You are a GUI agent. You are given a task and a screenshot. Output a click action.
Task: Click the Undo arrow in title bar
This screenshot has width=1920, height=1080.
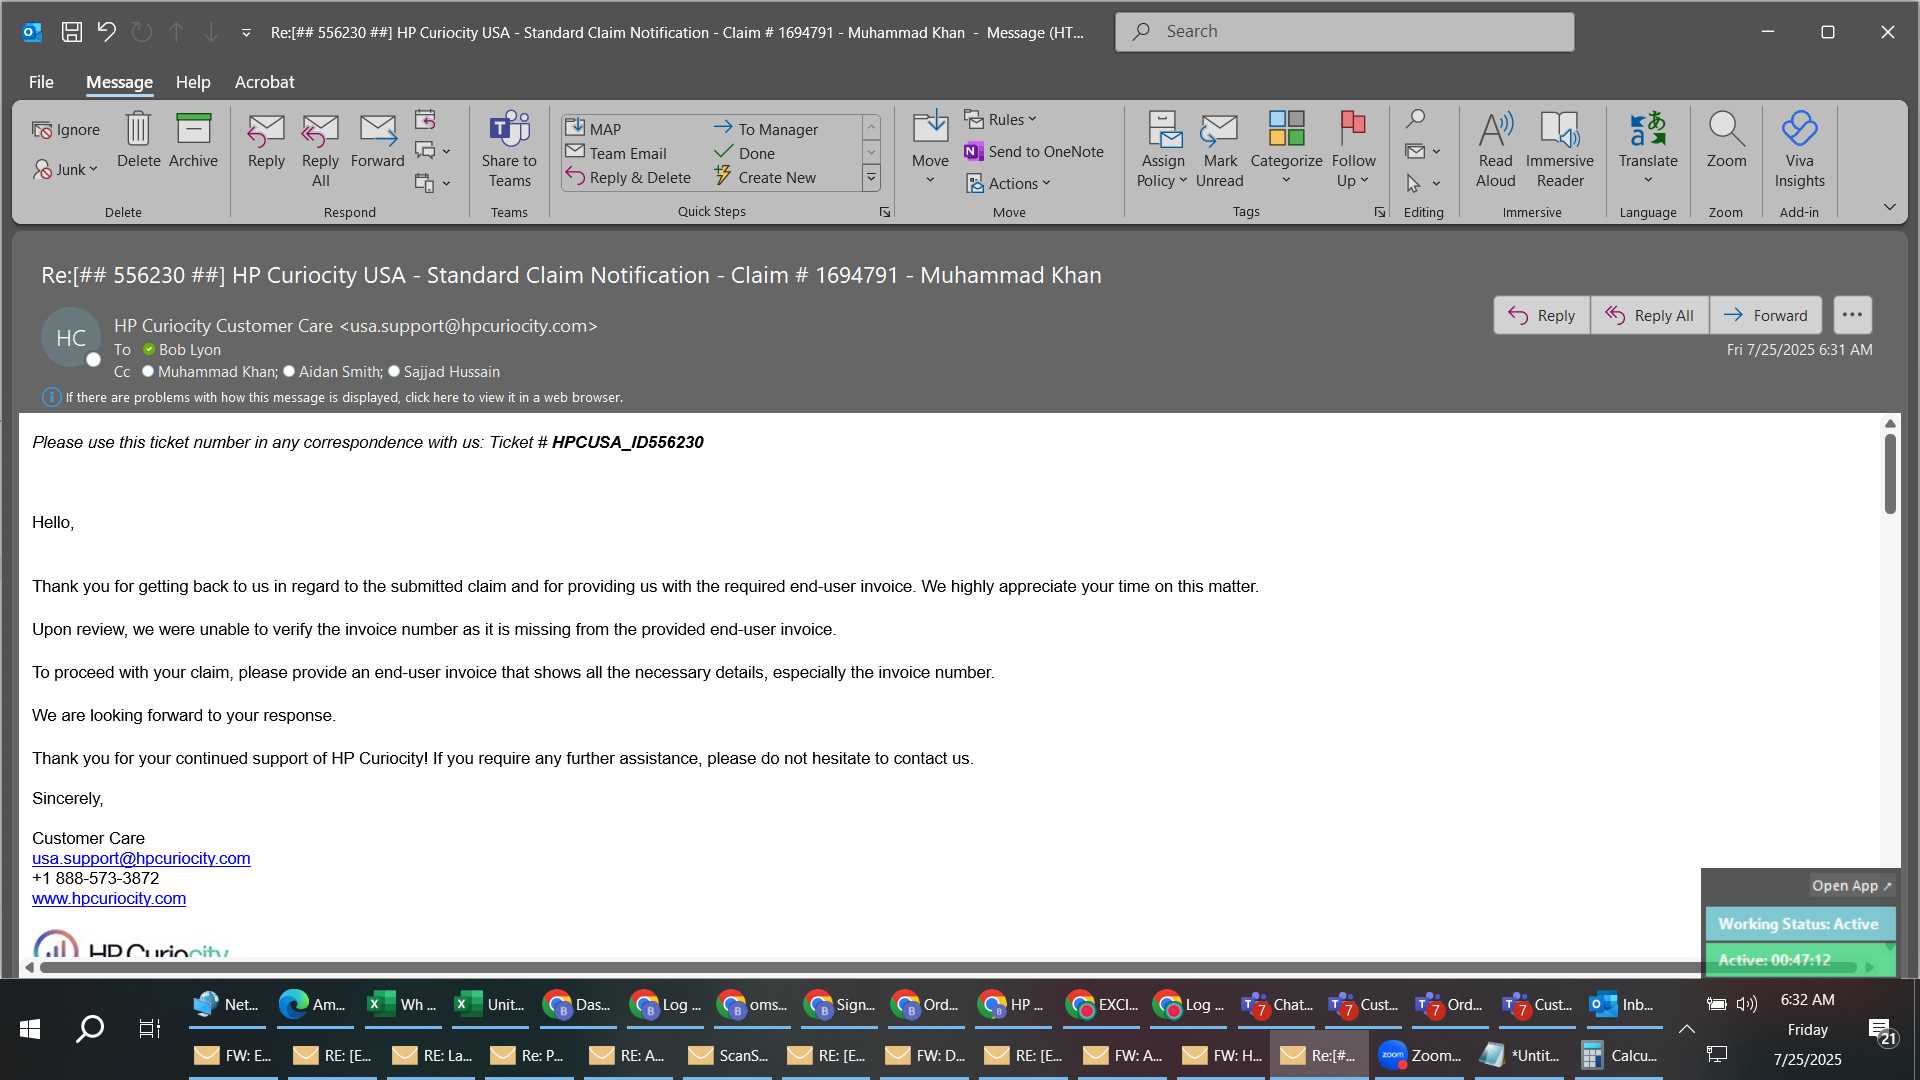tap(106, 32)
